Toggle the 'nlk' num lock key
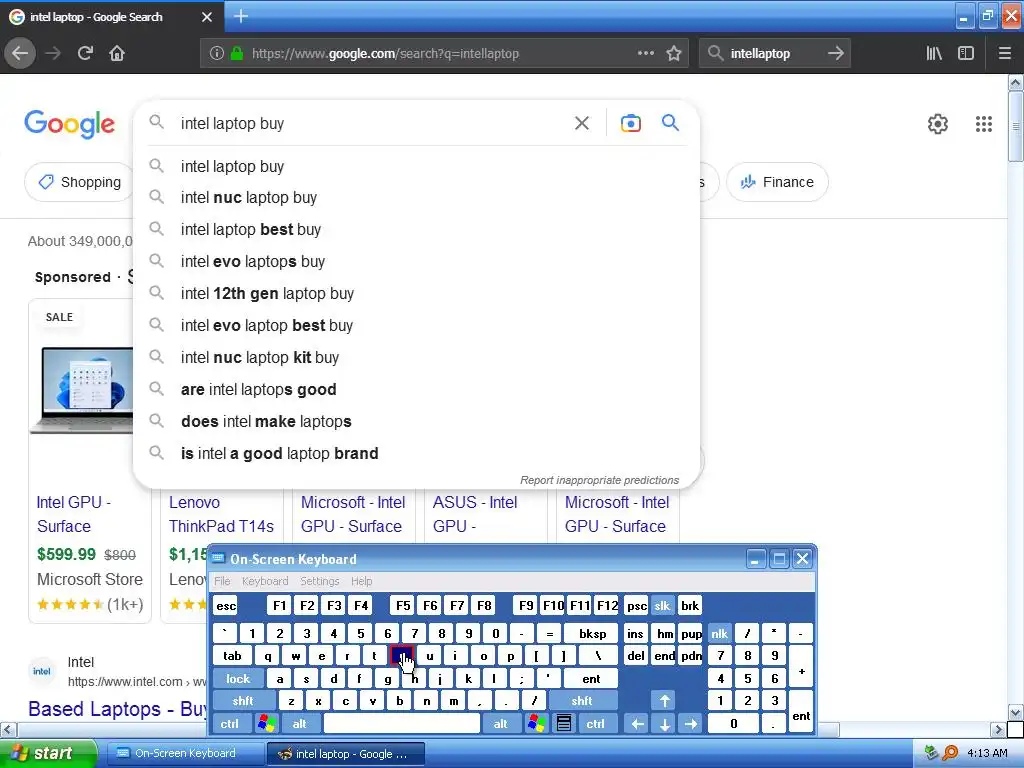 720,634
